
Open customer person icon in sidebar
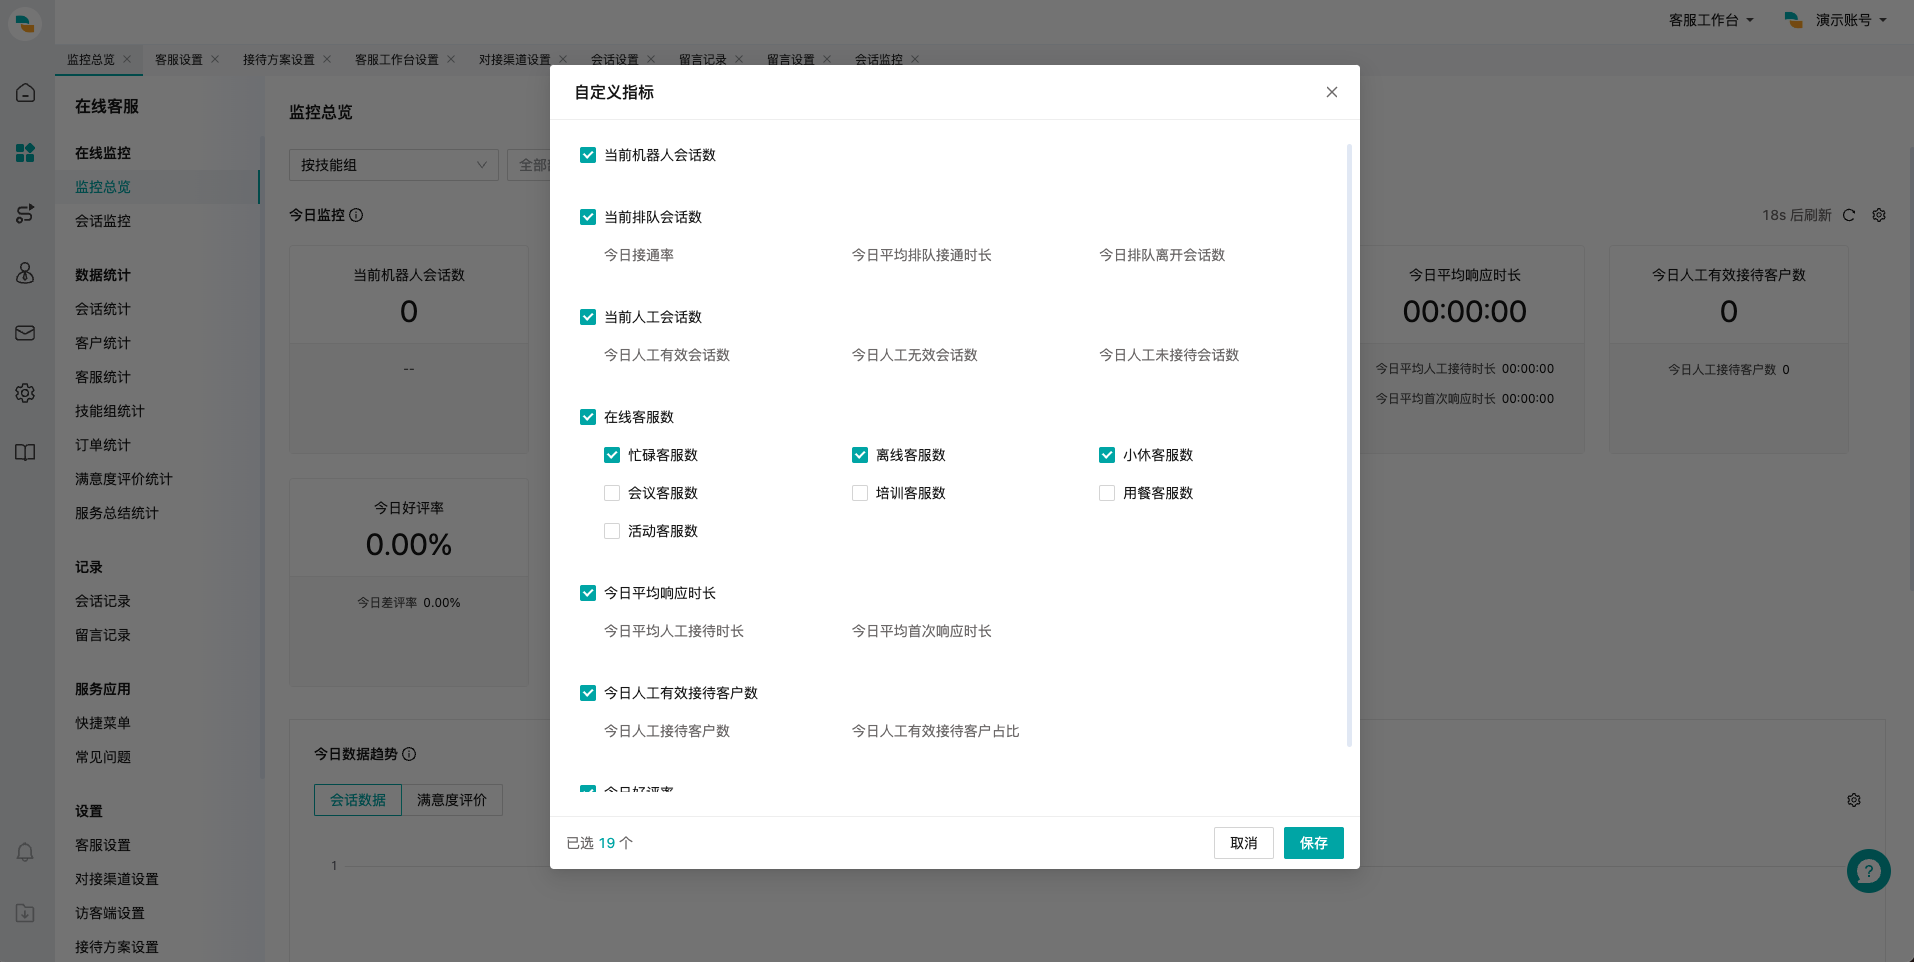click(26, 273)
